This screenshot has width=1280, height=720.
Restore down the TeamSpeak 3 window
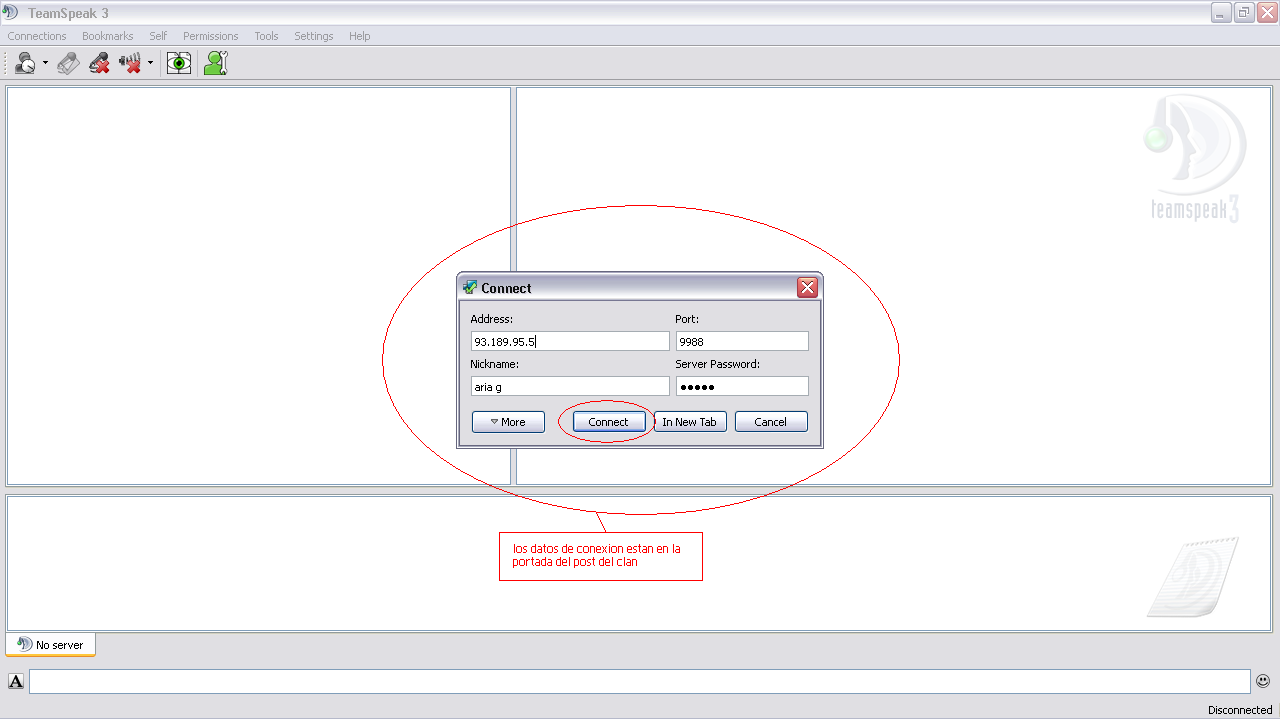point(1244,12)
